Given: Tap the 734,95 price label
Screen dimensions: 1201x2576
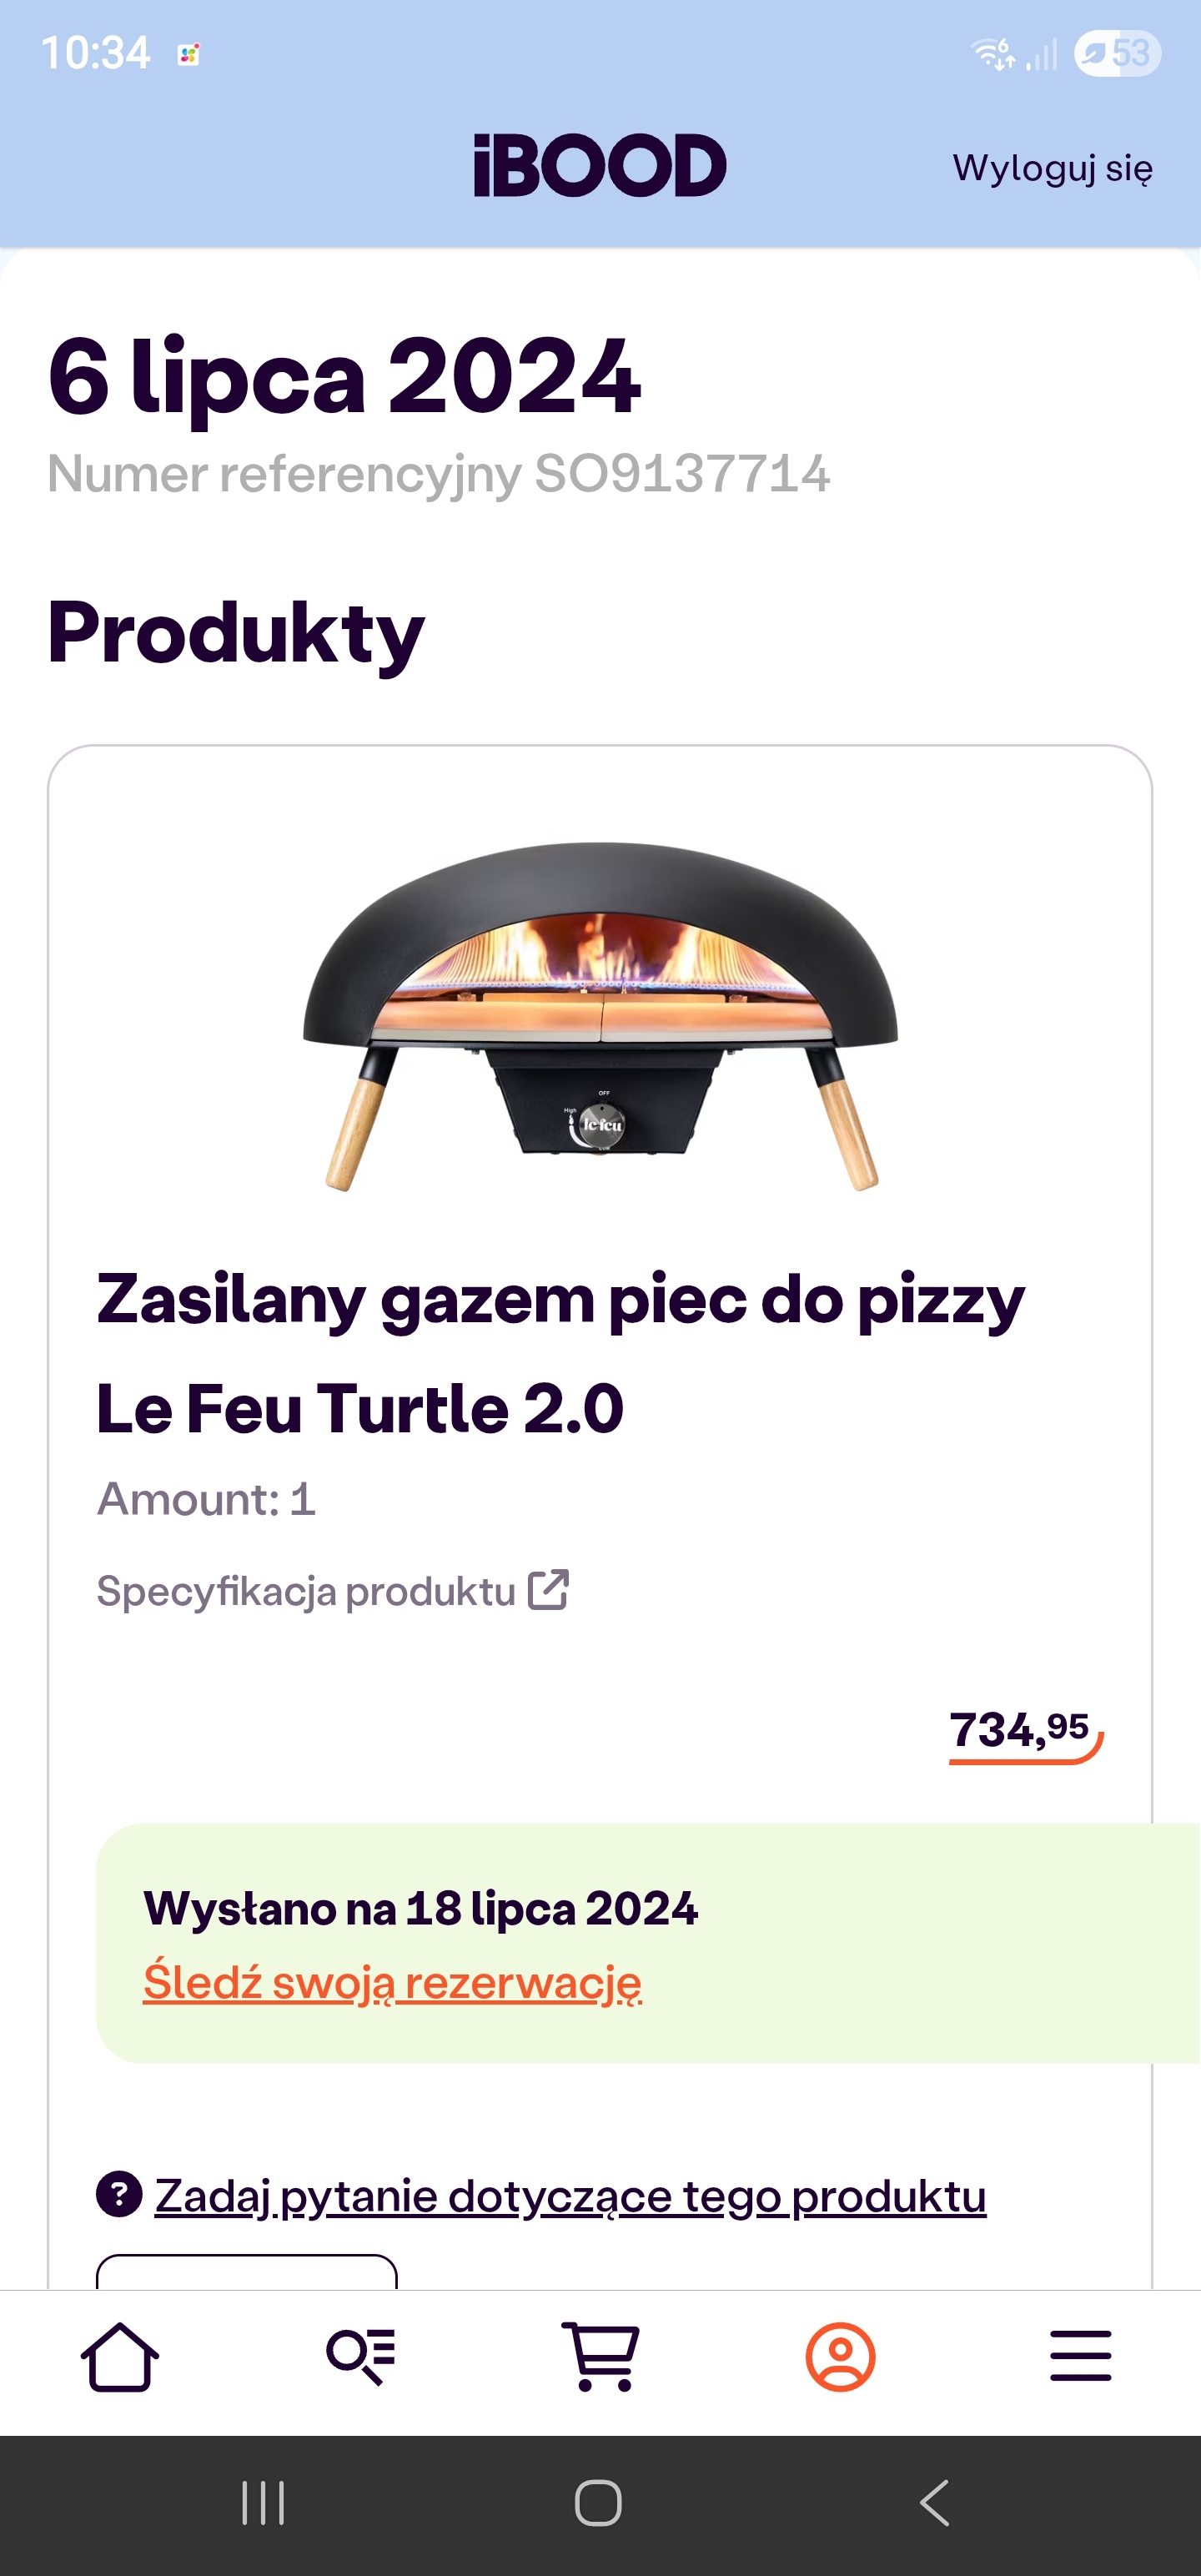Looking at the screenshot, I should coord(1022,1731).
